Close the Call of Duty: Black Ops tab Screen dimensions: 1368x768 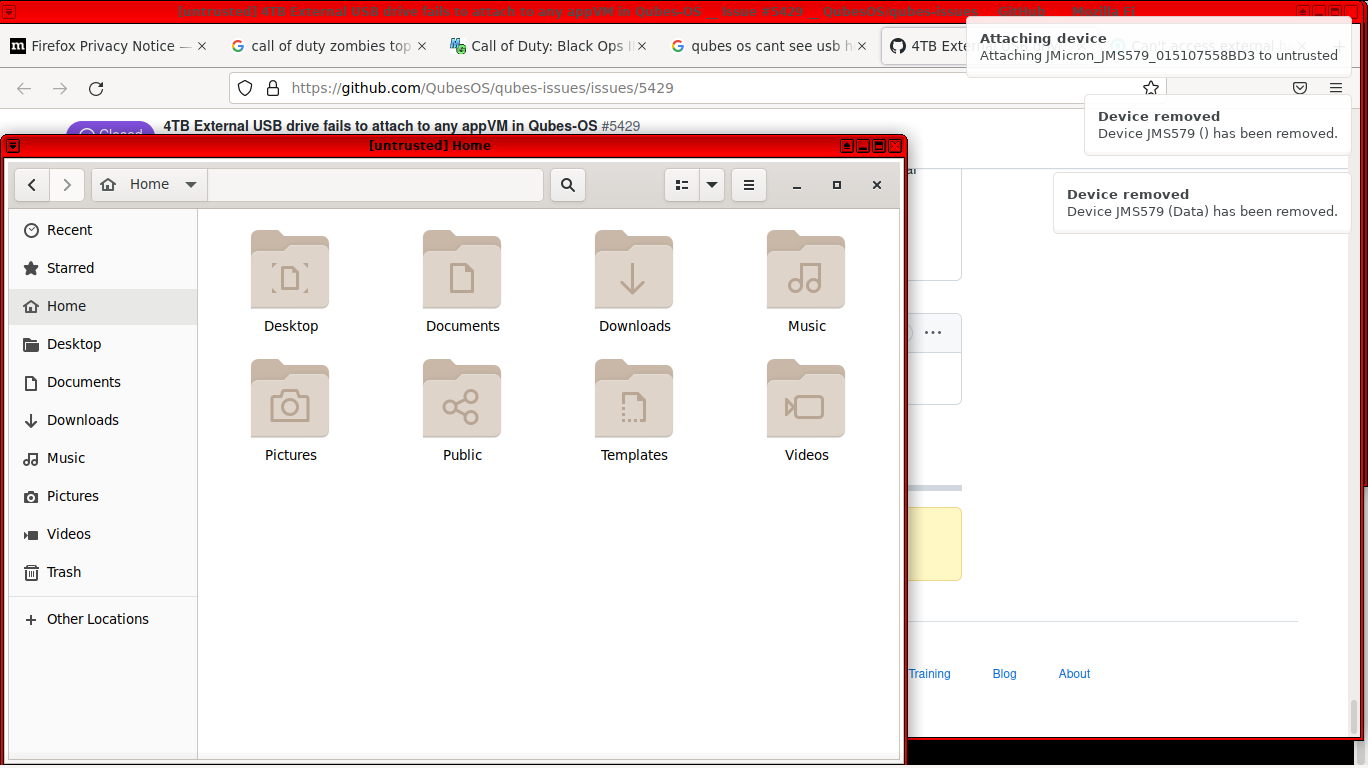(641, 46)
